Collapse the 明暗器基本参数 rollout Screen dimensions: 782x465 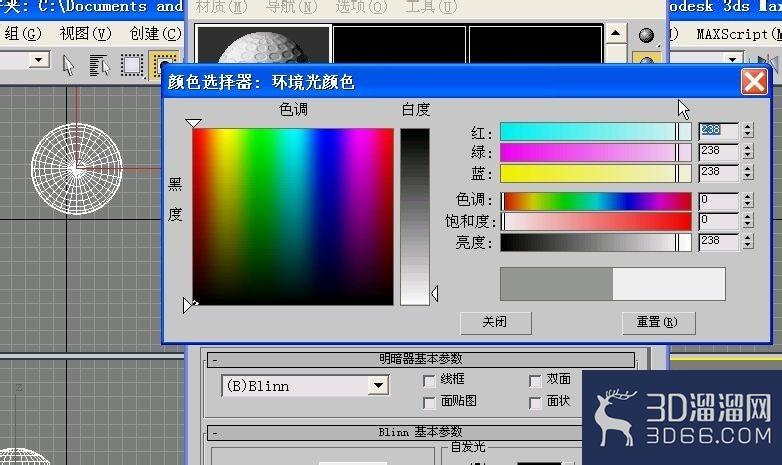[420, 359]
